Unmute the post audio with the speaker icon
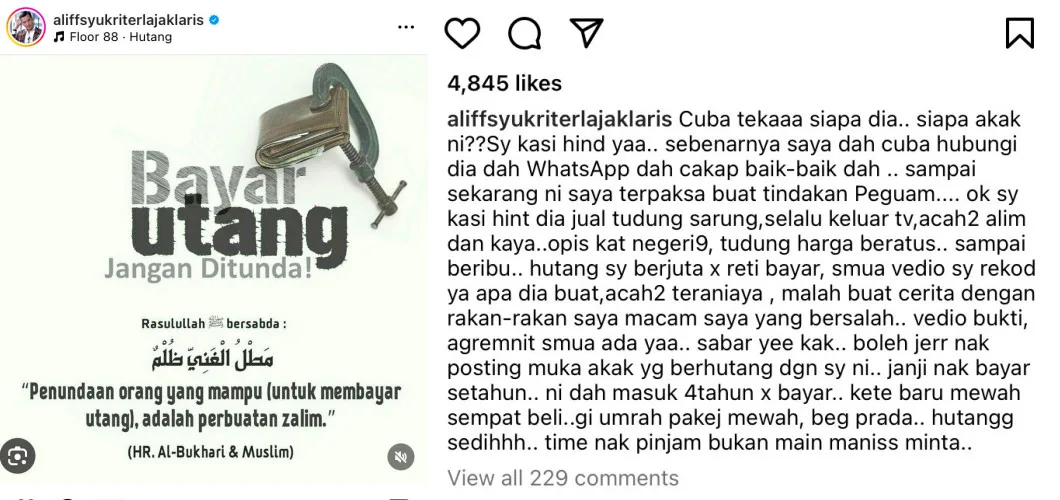Screen dimensions: 1060x500 (x=401, y=457)
